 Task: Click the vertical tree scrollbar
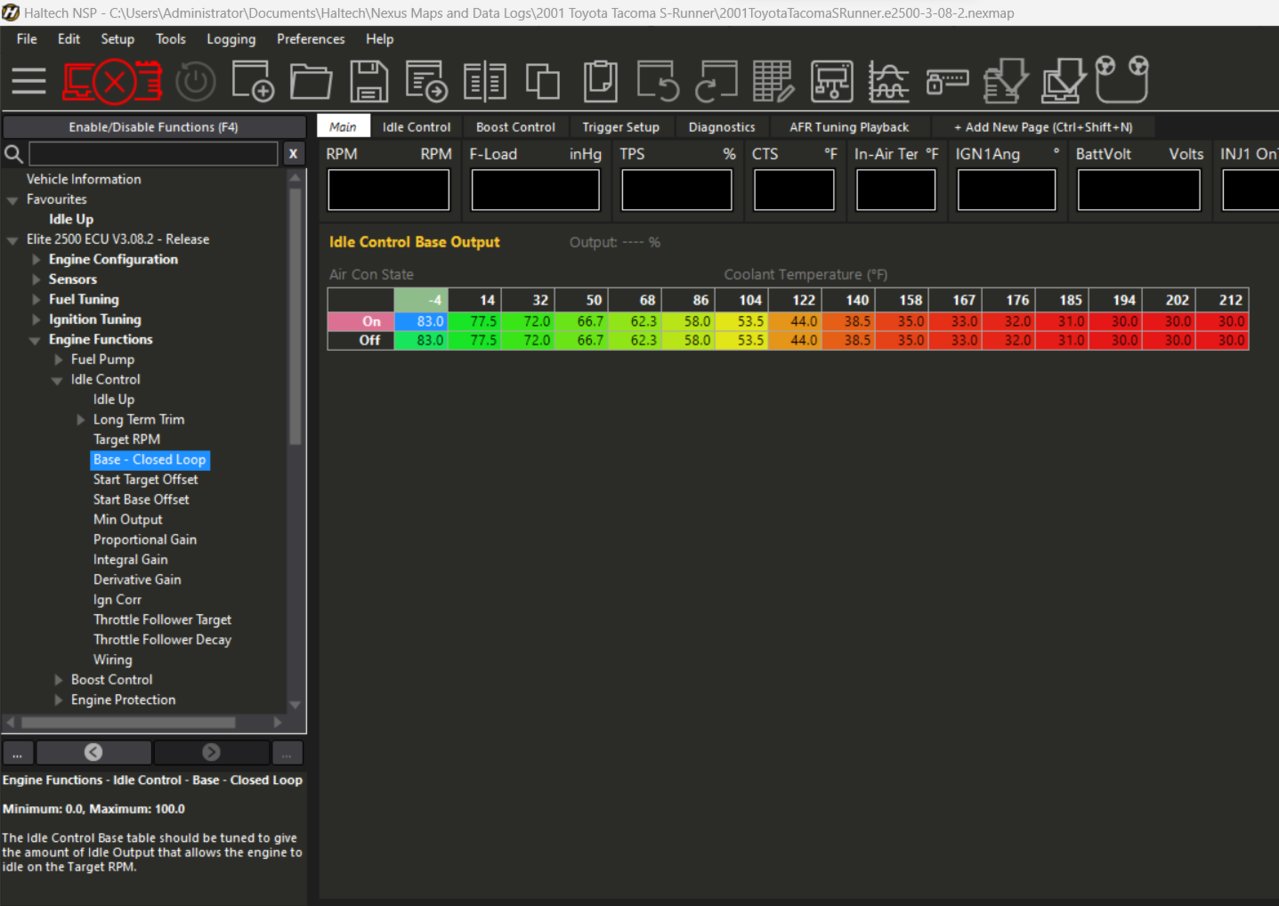tap(295, 315)
